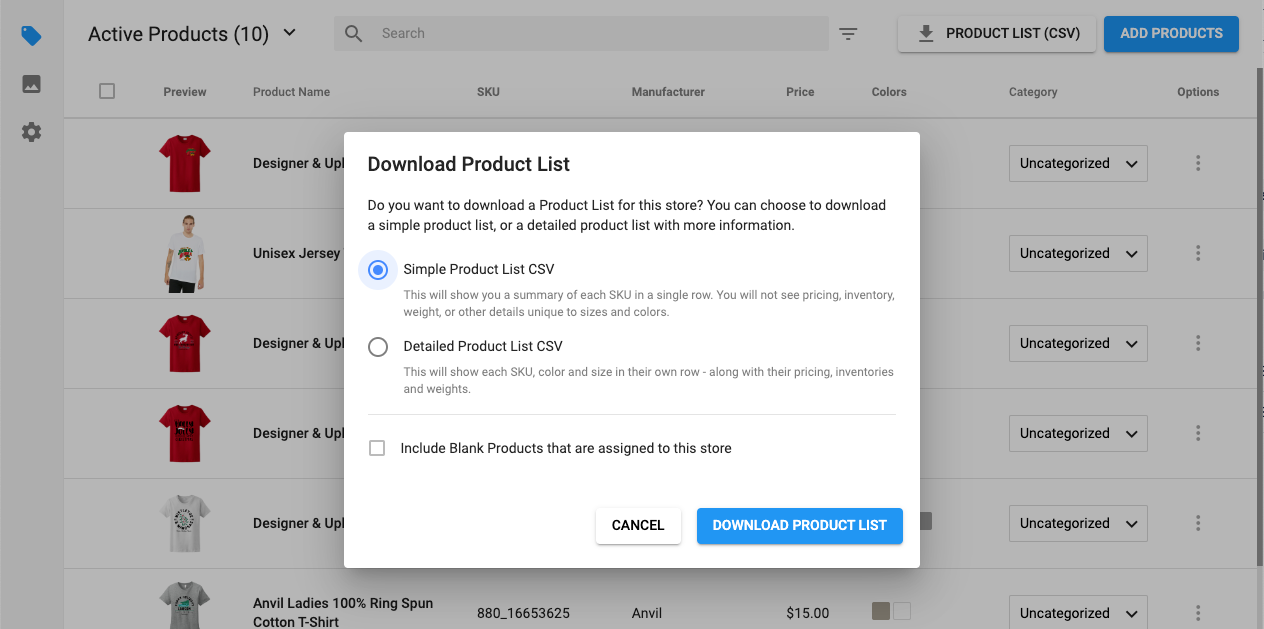Select Detailed Product List CSV option
The height and width of the screenshot is (629, 1264).
coord(378,347)
